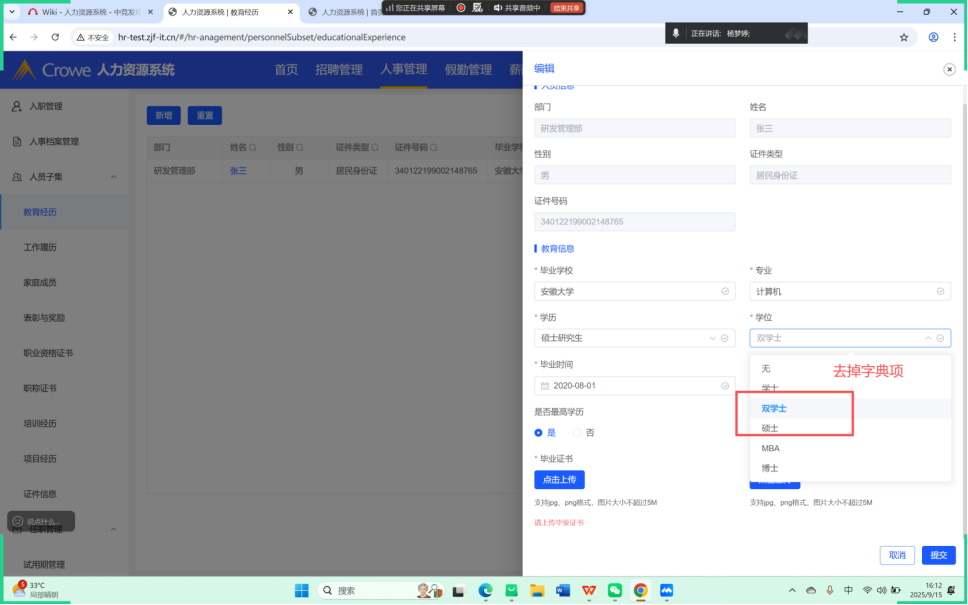Click the search icon in 证件类型 column header
This screenshot has width=968, height=605.
(375, 148)
